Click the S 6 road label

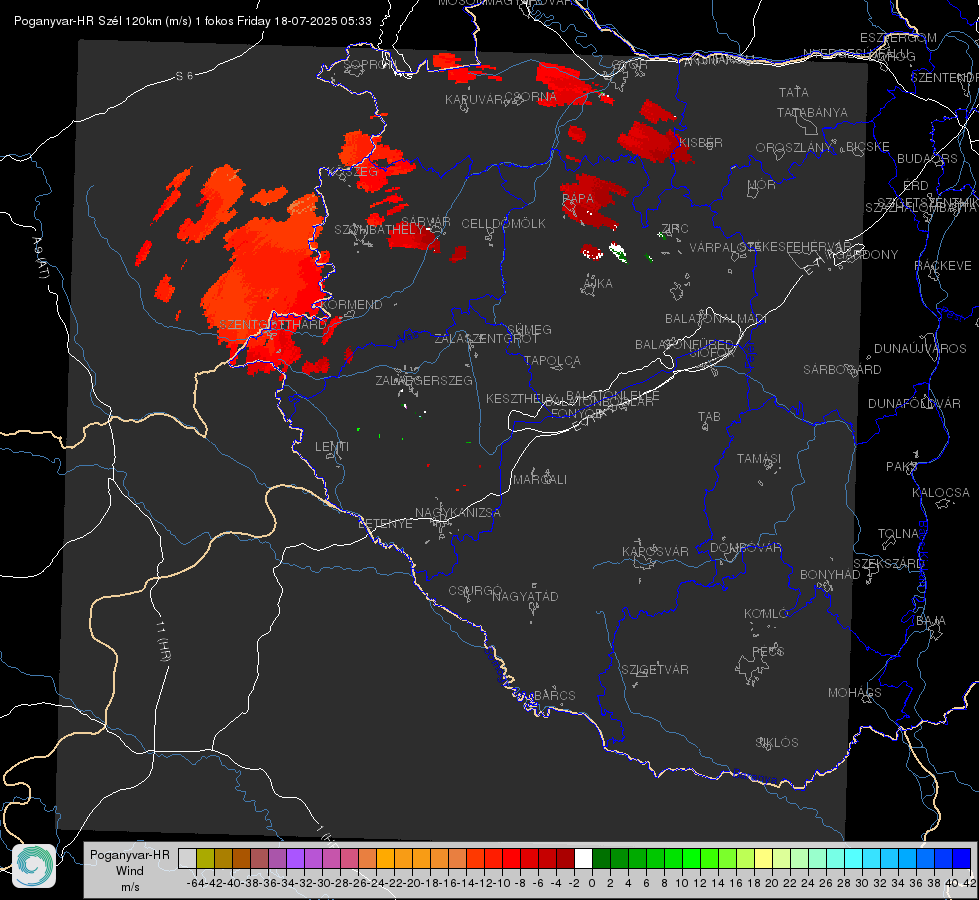pos(184,76)
